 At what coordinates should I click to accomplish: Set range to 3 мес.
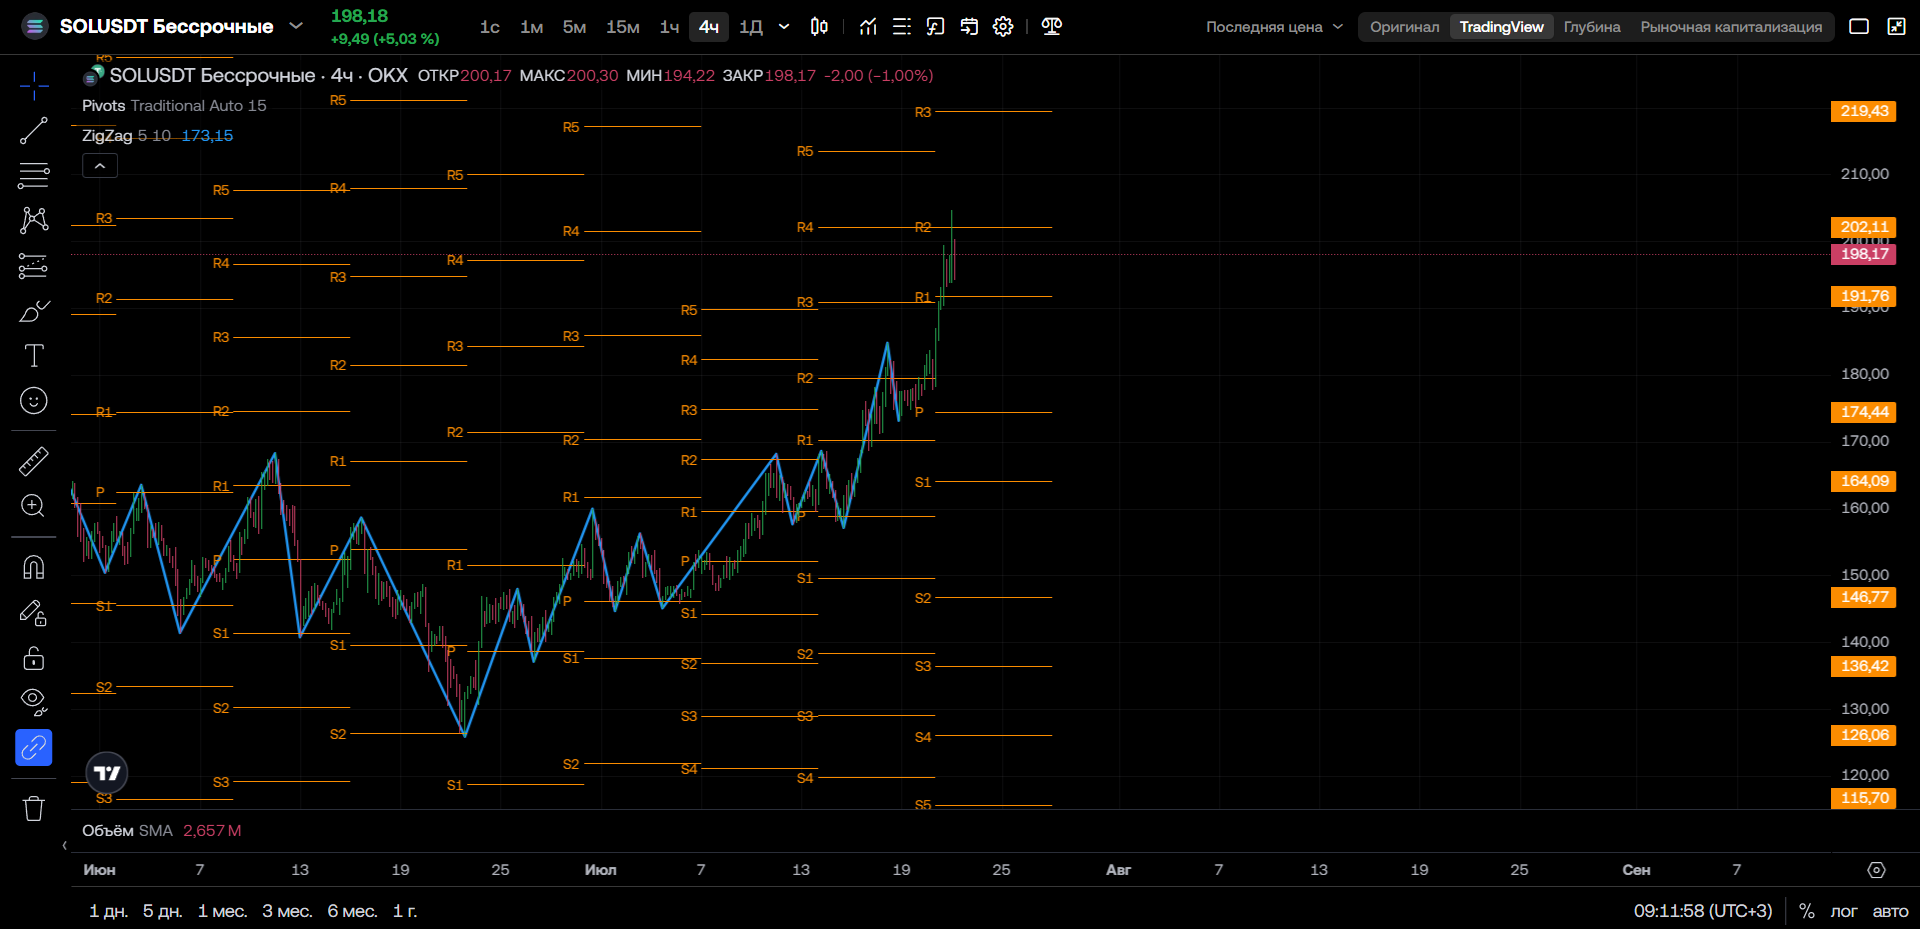pos(287,911)
